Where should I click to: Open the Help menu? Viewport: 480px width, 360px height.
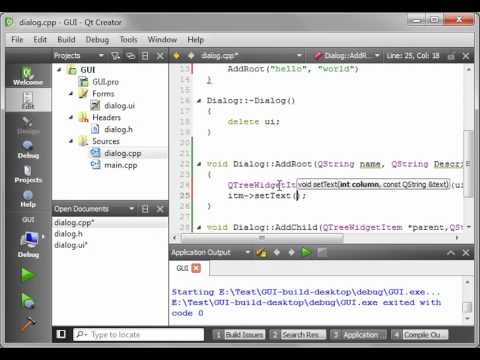click(x=195, y=40)
